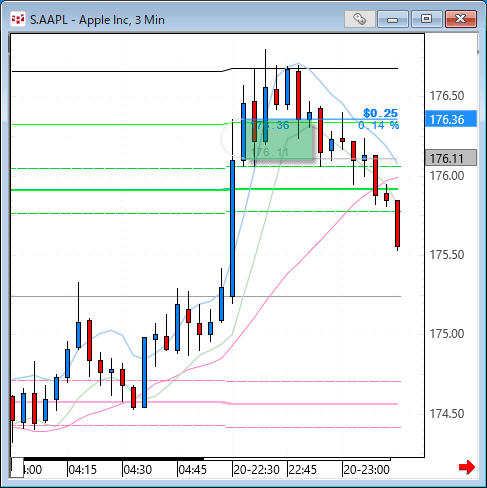
Task: Click the 0.14 % measurement label
Action: (x=378, y=125)
